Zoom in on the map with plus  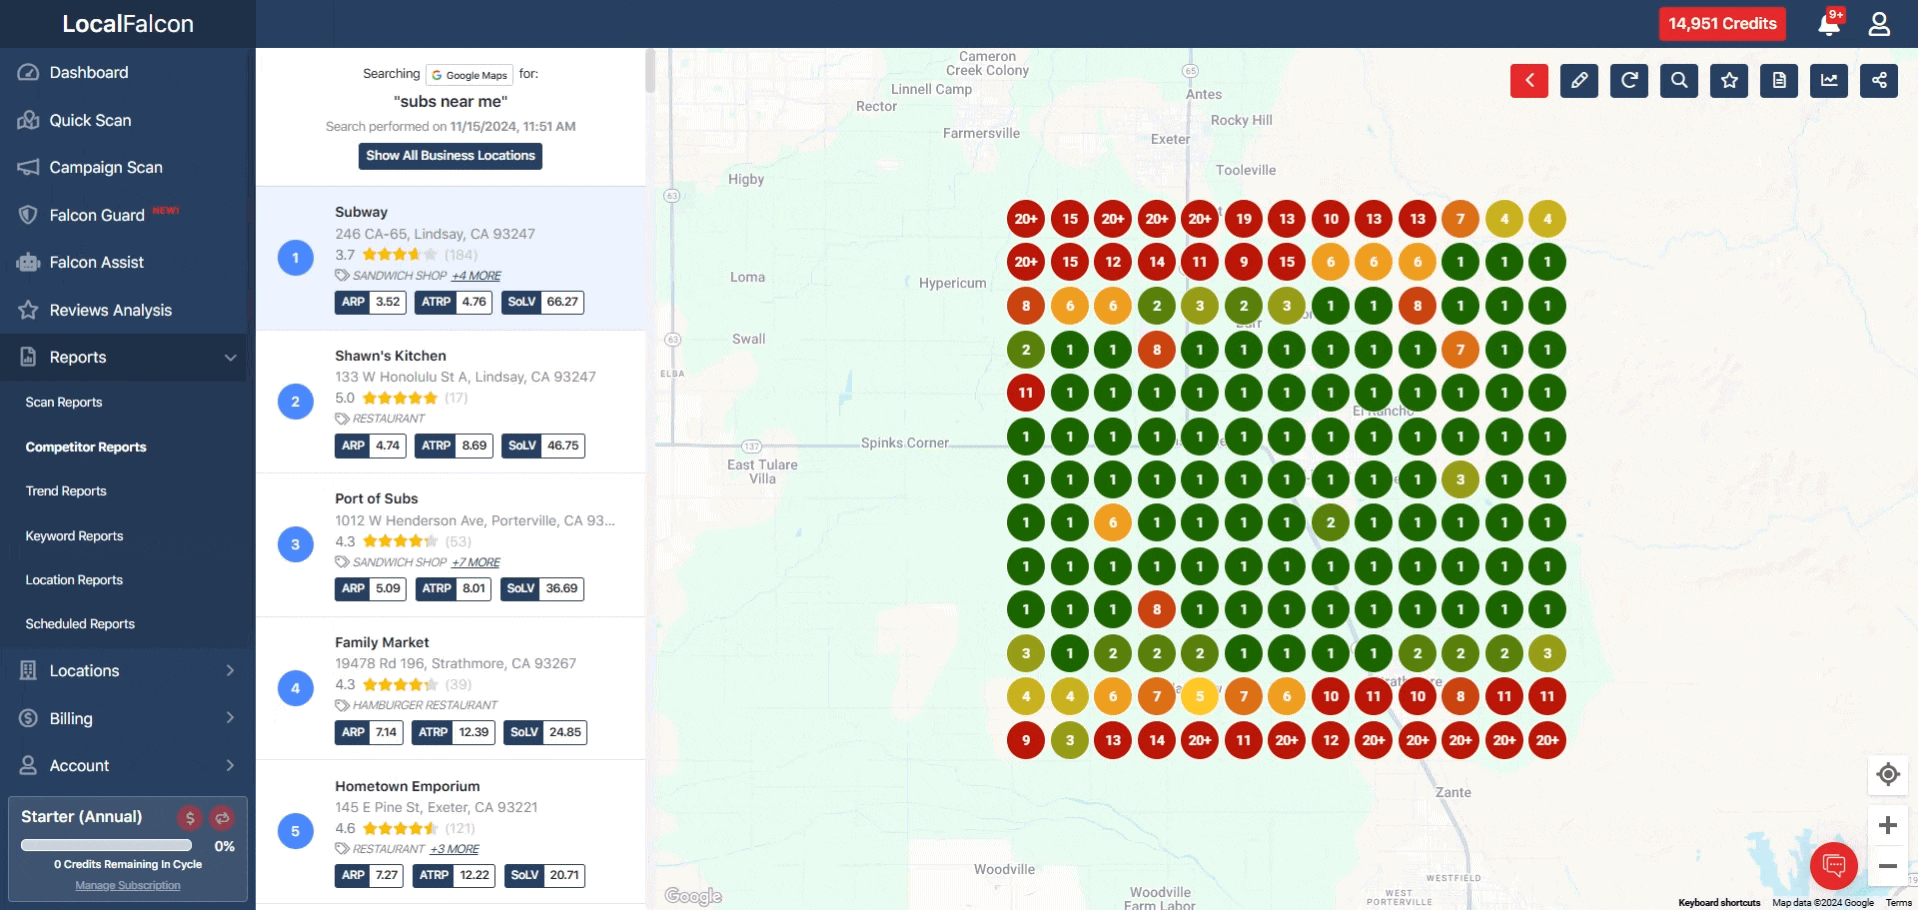(1888, 825)
